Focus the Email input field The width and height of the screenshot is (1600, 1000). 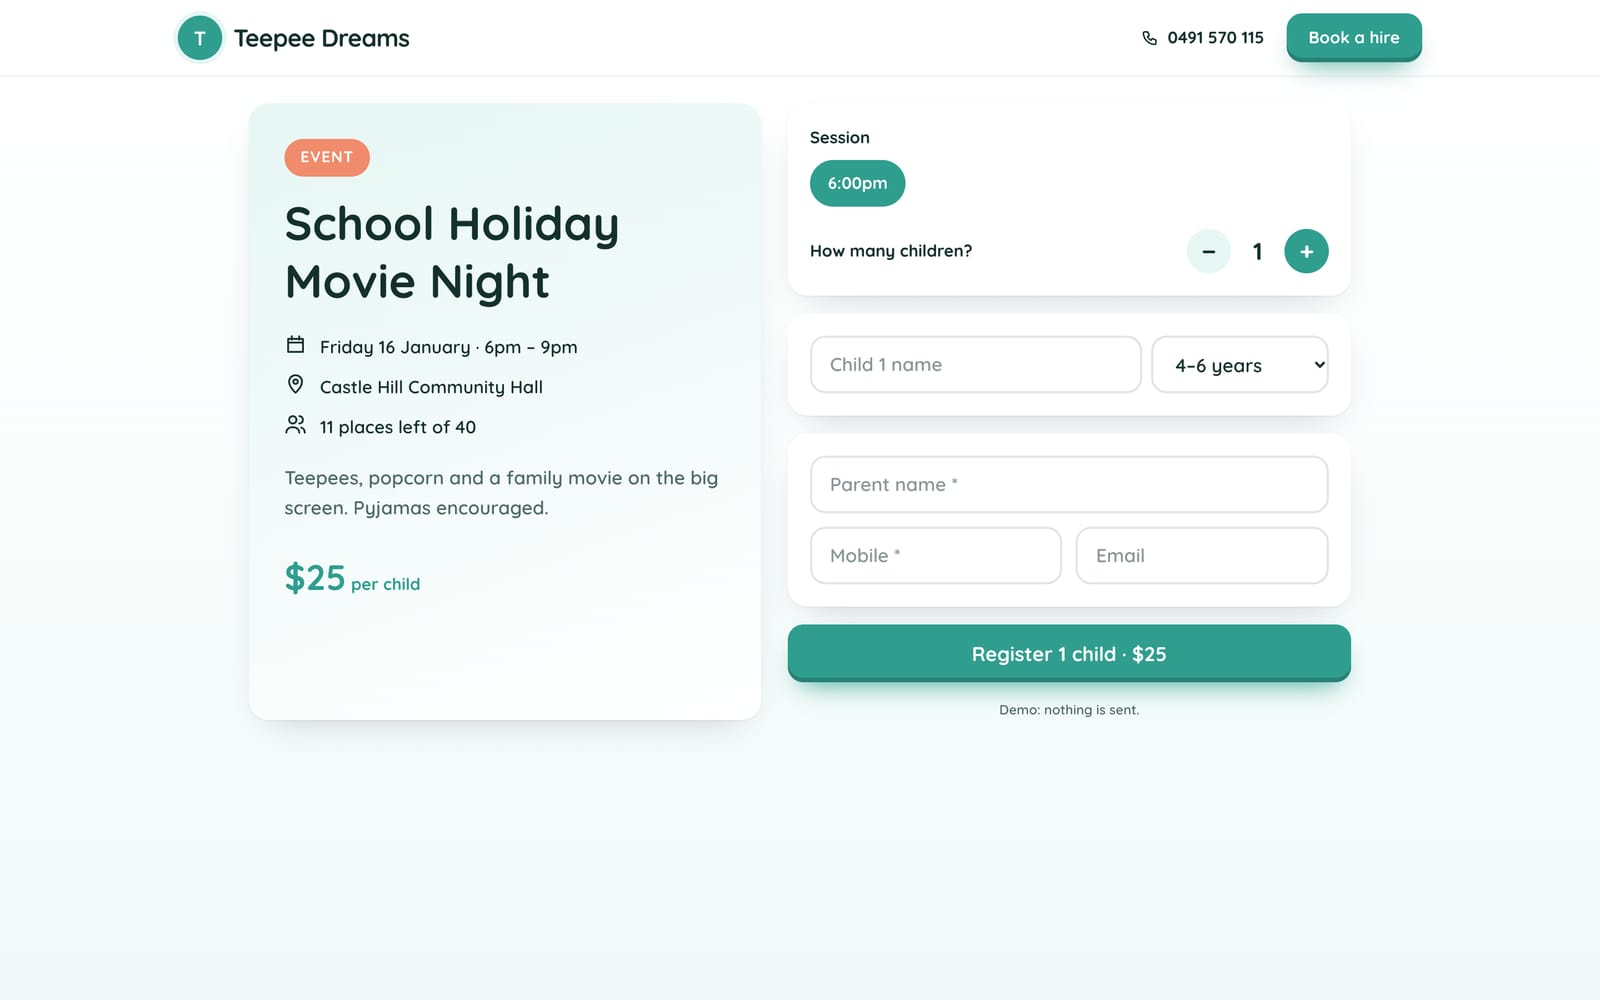pyautogui.click(x=1202, y=556)
